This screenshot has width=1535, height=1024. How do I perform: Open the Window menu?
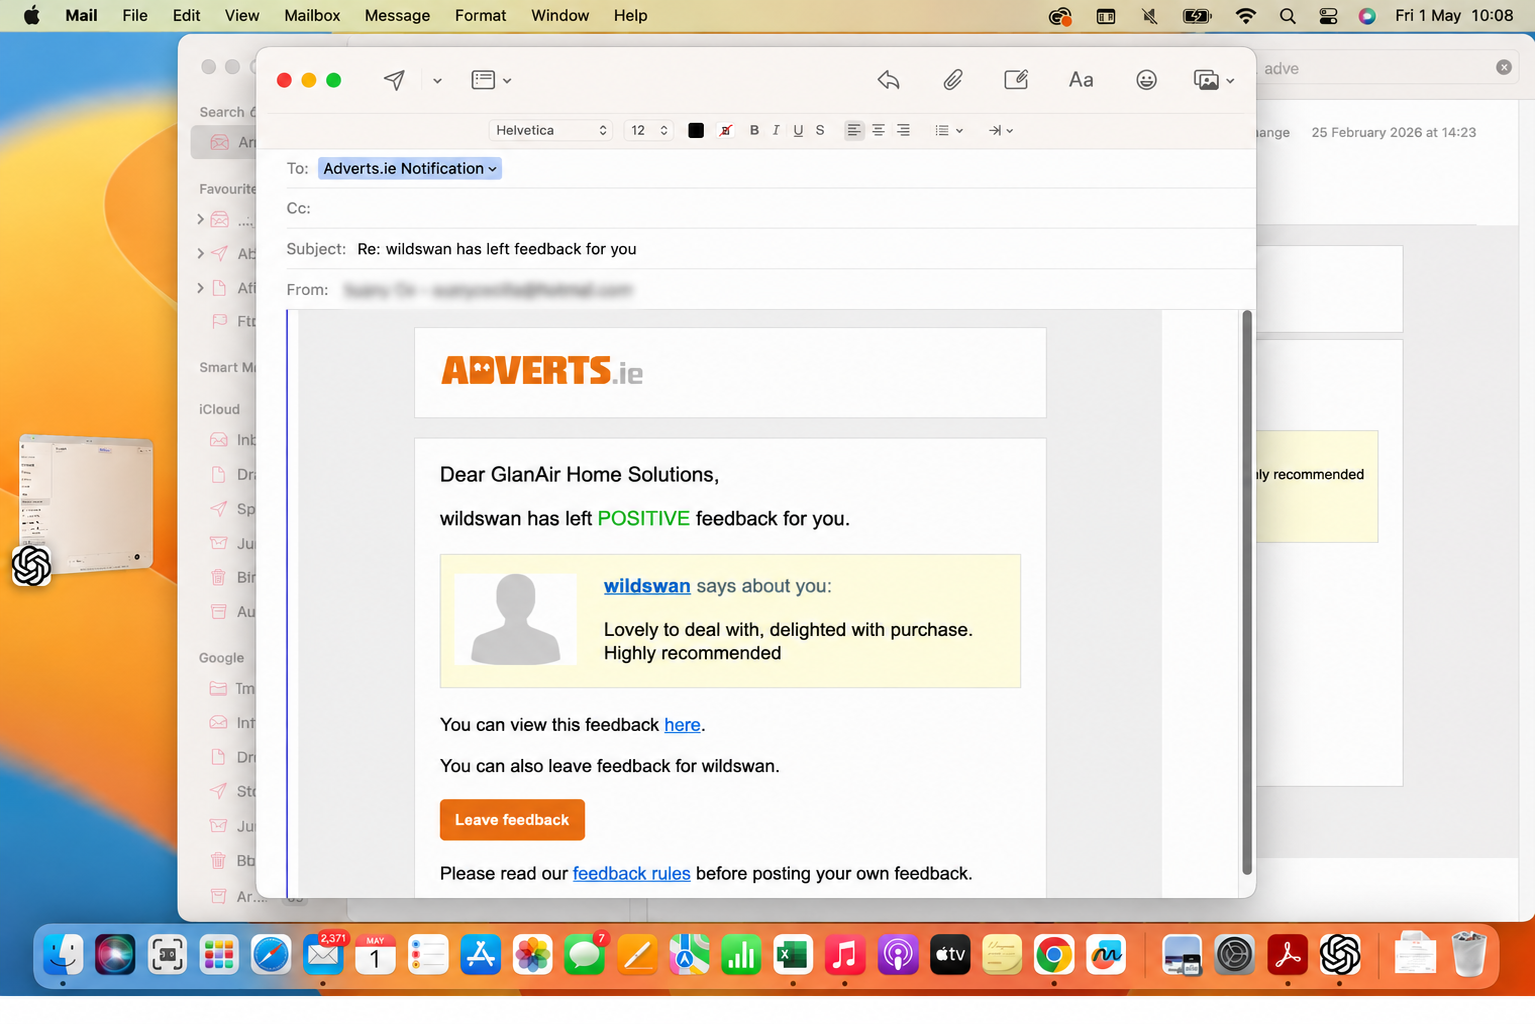tap(560, 16)
